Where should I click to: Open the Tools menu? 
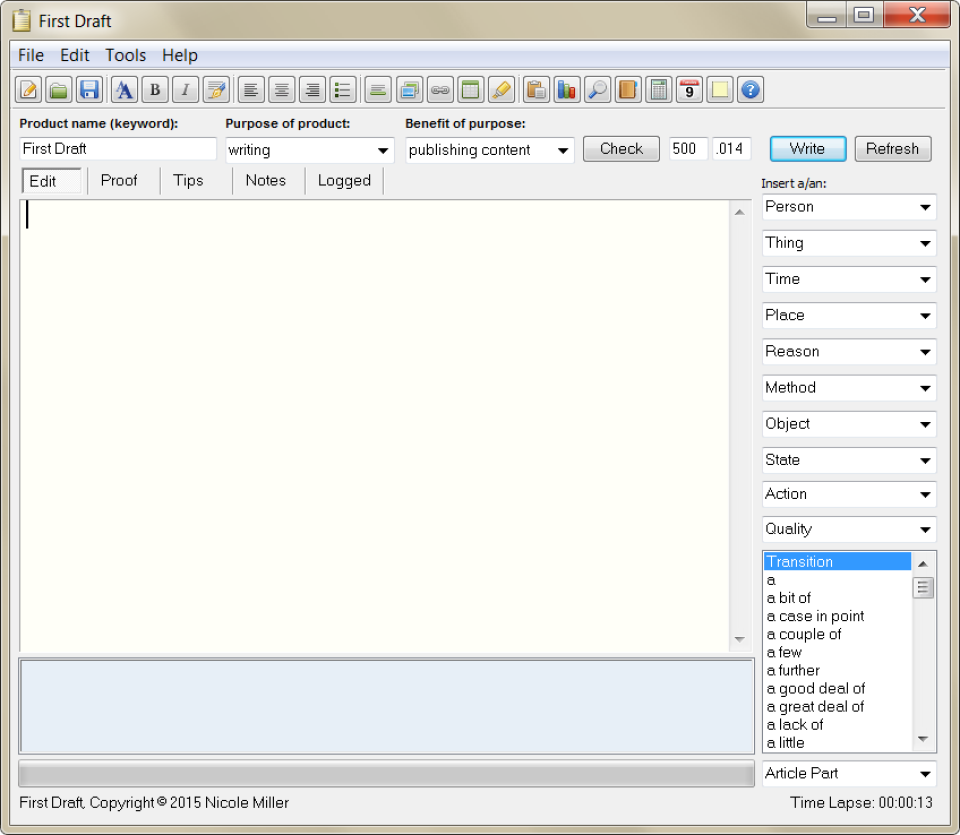point(126,55)
